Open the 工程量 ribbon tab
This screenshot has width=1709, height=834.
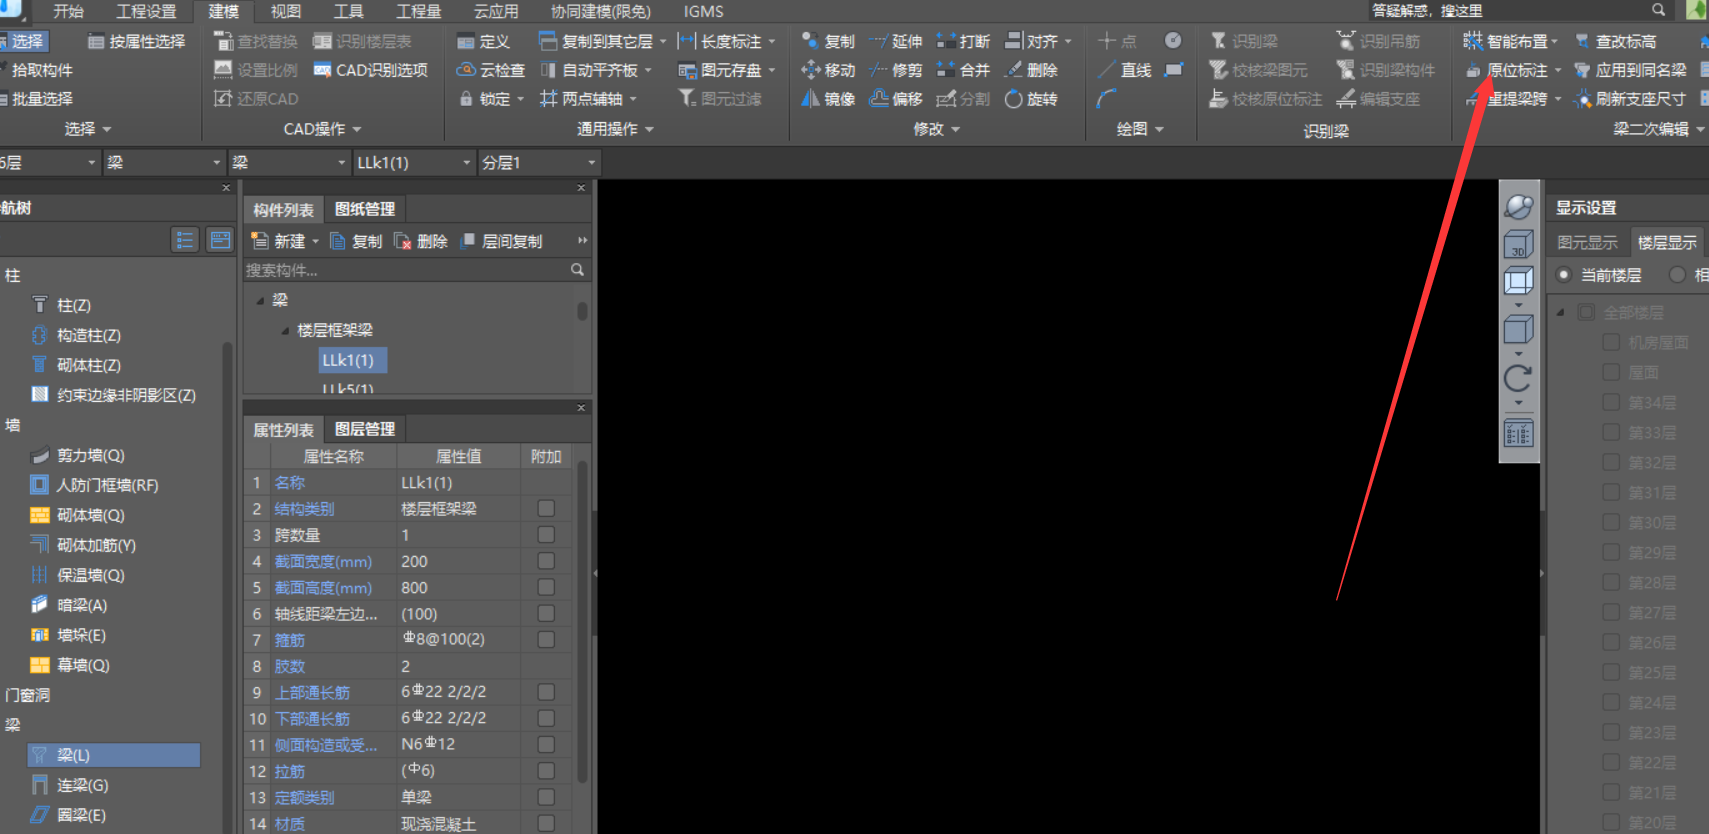419,11
